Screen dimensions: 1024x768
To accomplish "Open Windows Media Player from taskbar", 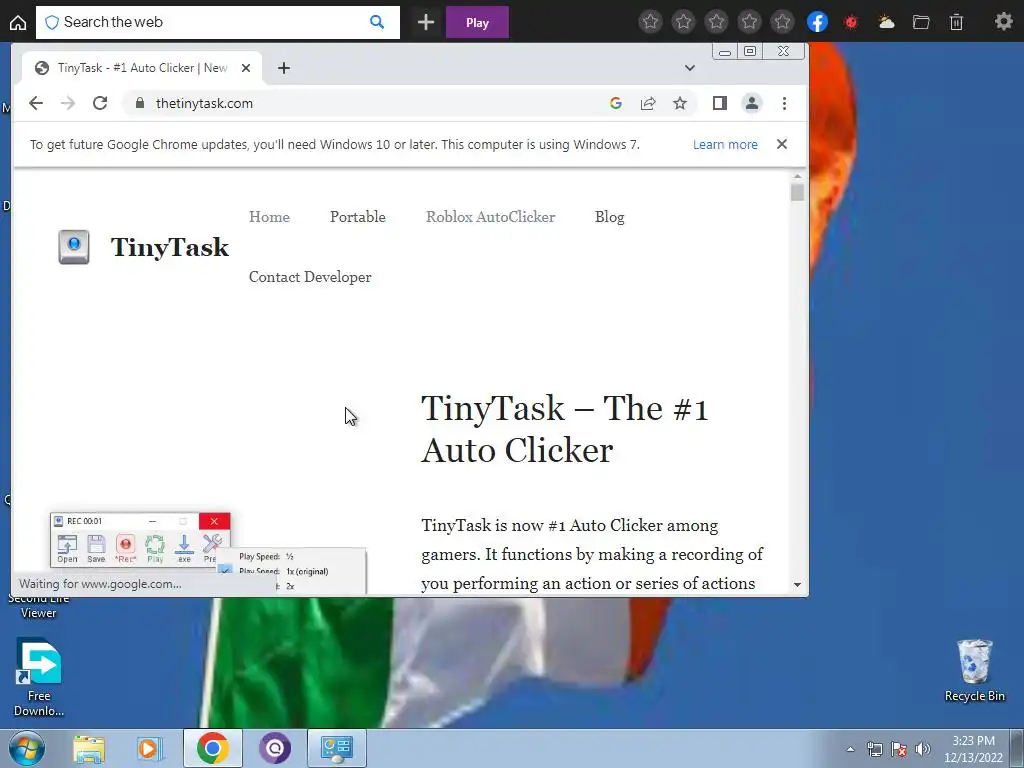I will pos(149,748).
